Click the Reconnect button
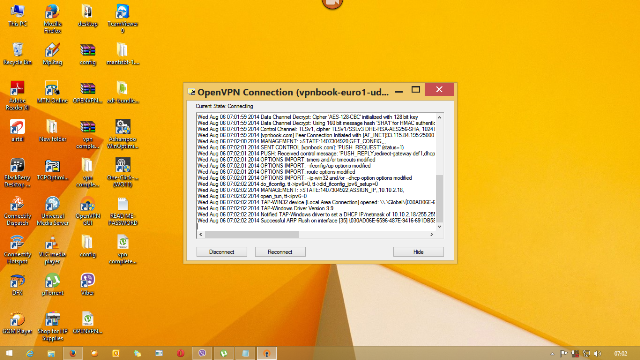Screen dimensions: 640x360 click(280, 252)
